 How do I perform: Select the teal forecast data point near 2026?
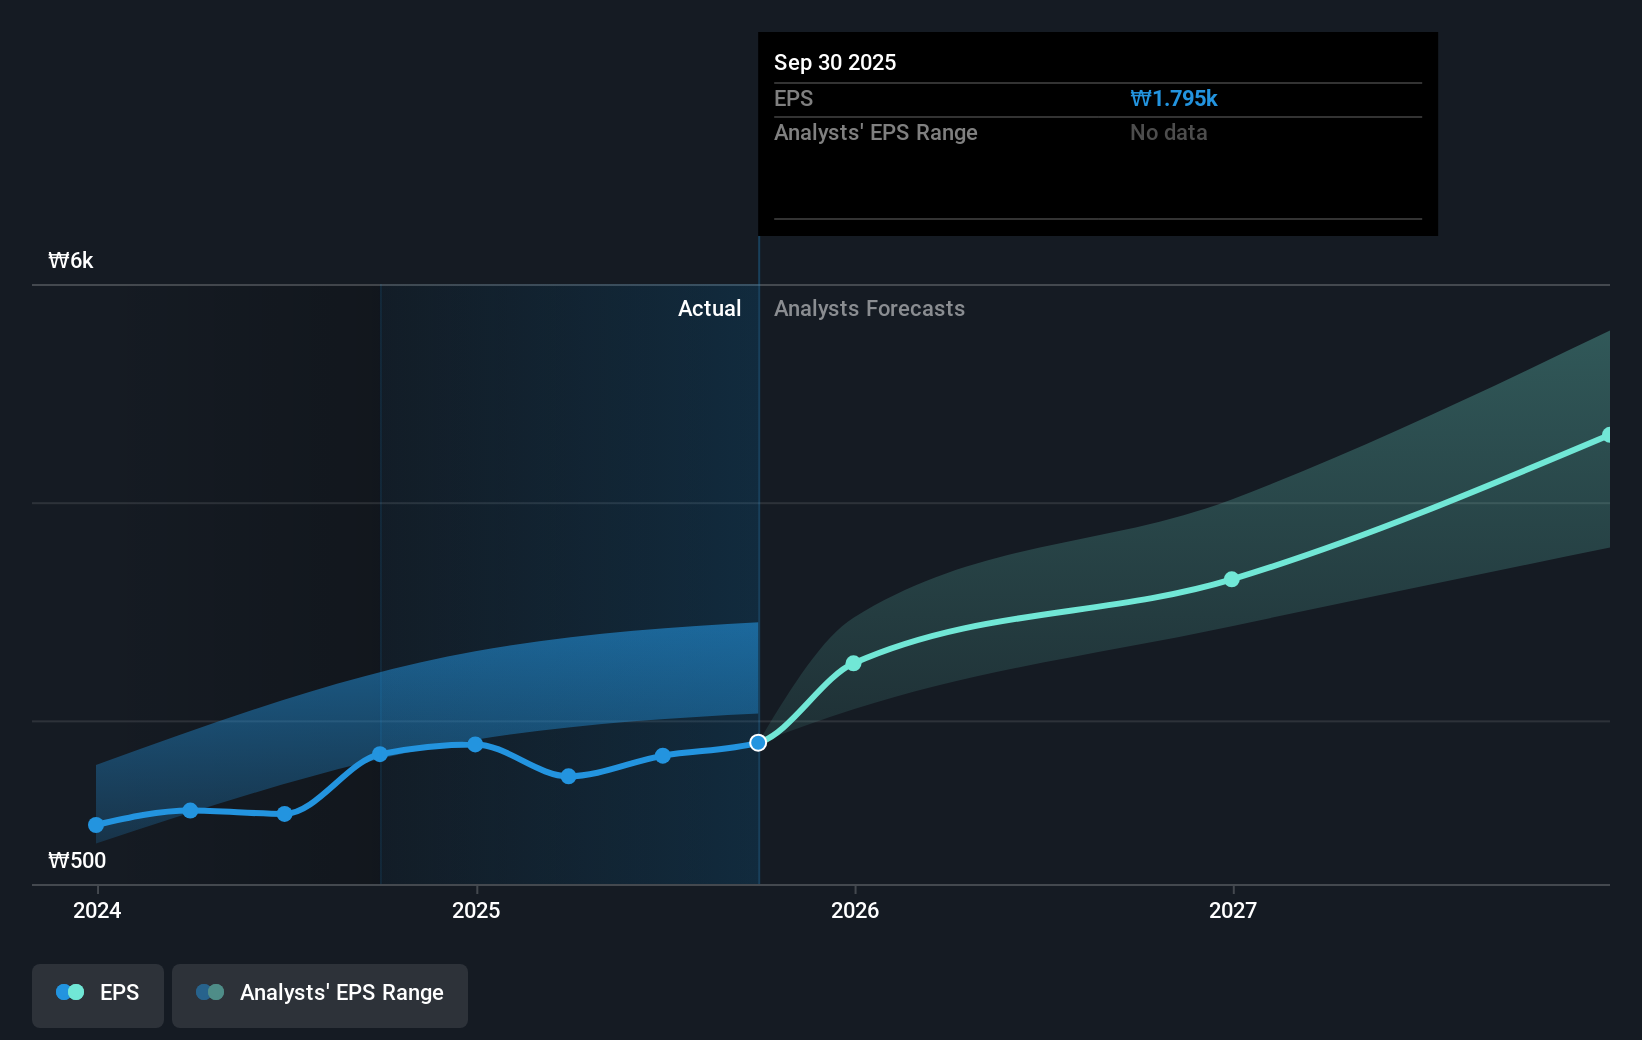(x=853, y=662)
